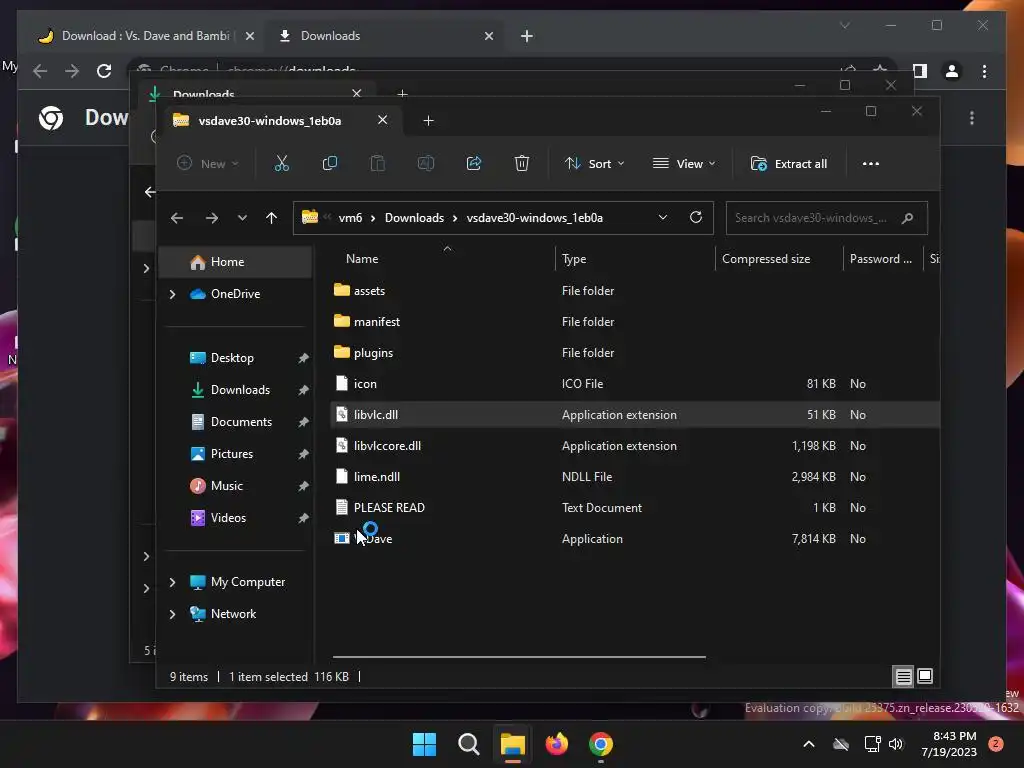Switch to large thumbnails view icon
1024x768 pixels.
(925, 677)
